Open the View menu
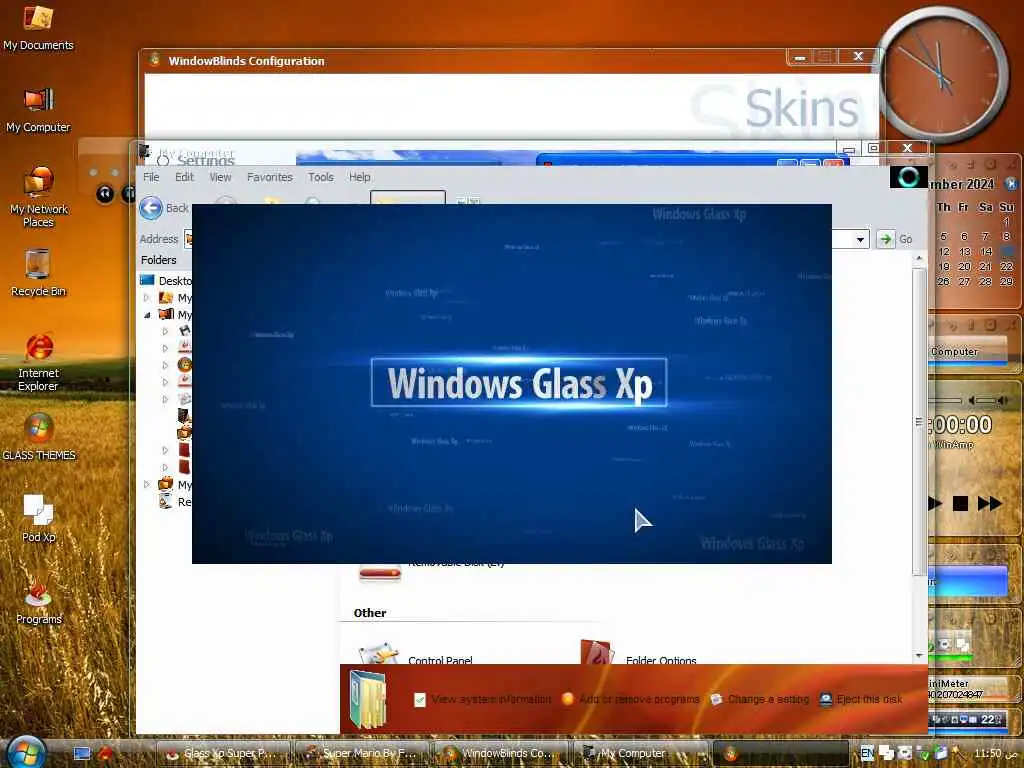 (220, 177)
